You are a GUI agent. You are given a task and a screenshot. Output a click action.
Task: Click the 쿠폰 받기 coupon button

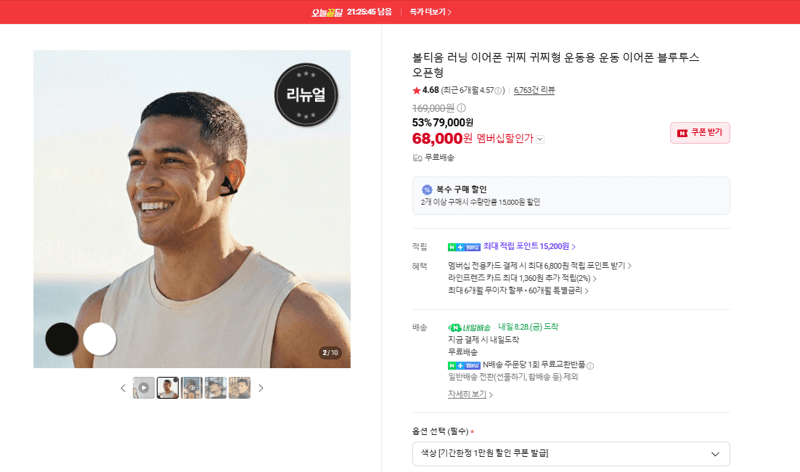point(700,133)
